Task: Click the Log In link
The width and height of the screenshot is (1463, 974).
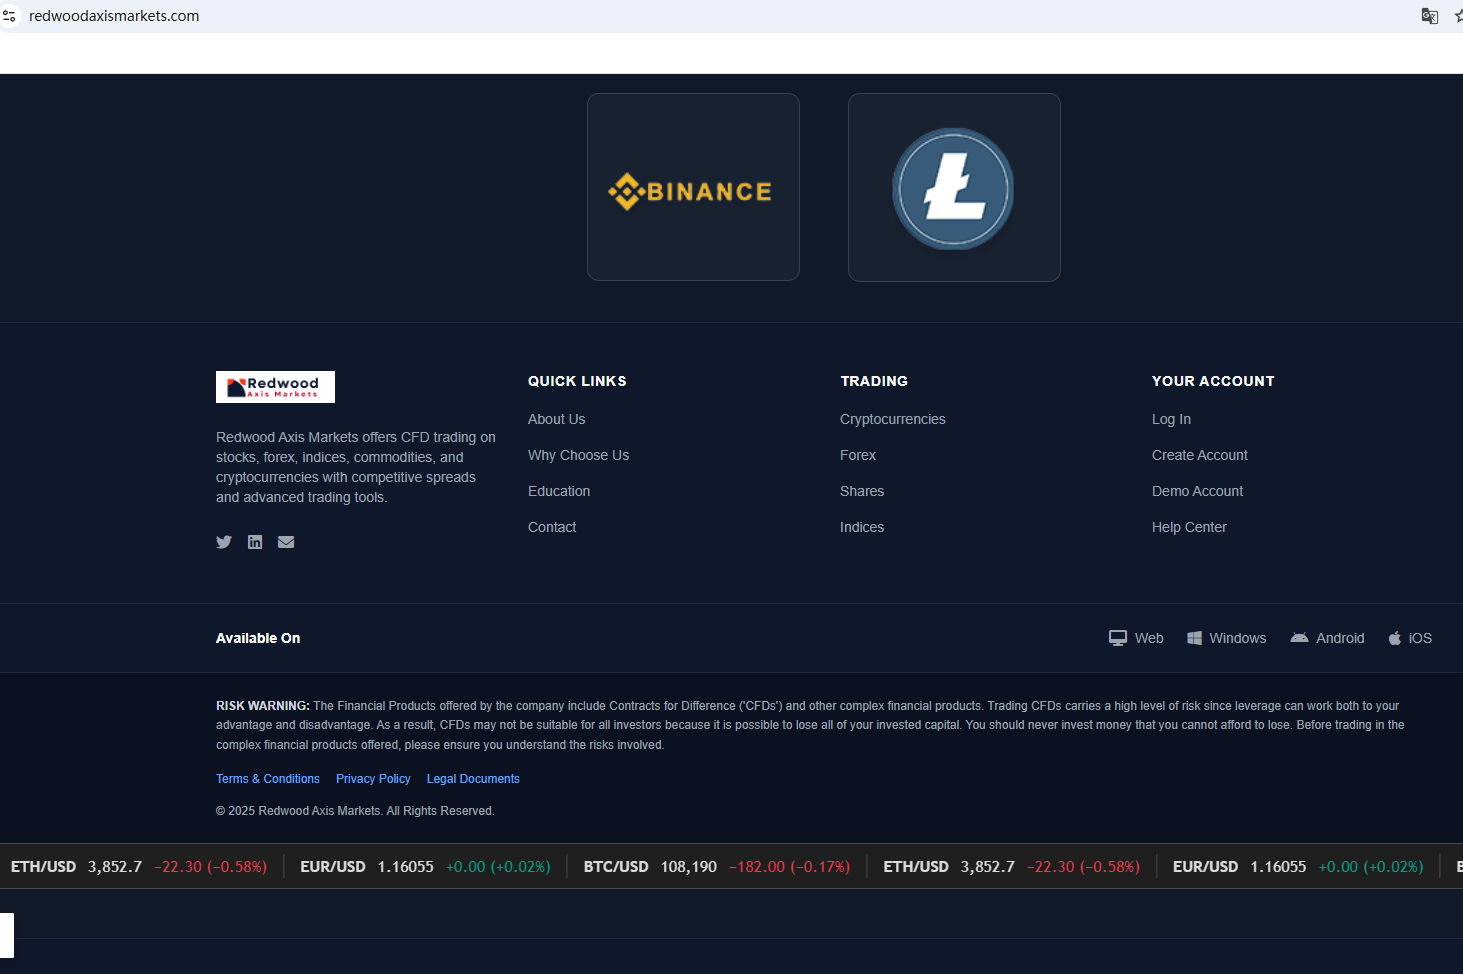Action: pos(1172,419)
